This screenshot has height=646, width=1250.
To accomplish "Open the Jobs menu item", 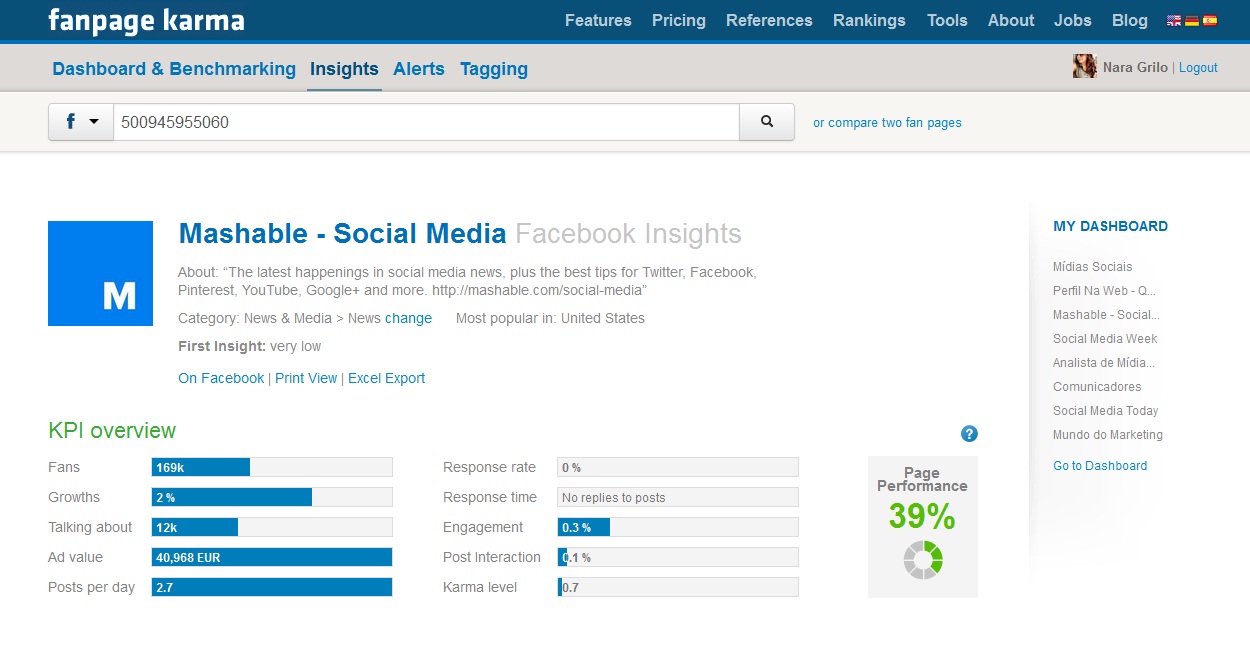I will [x=1073, y=20].
